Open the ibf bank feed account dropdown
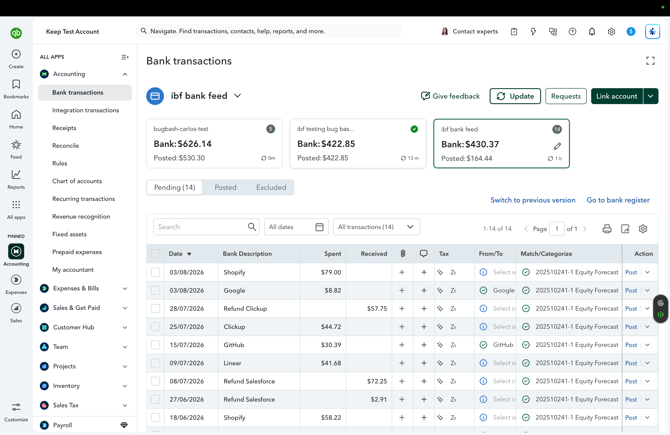 [x=238, y=96]
